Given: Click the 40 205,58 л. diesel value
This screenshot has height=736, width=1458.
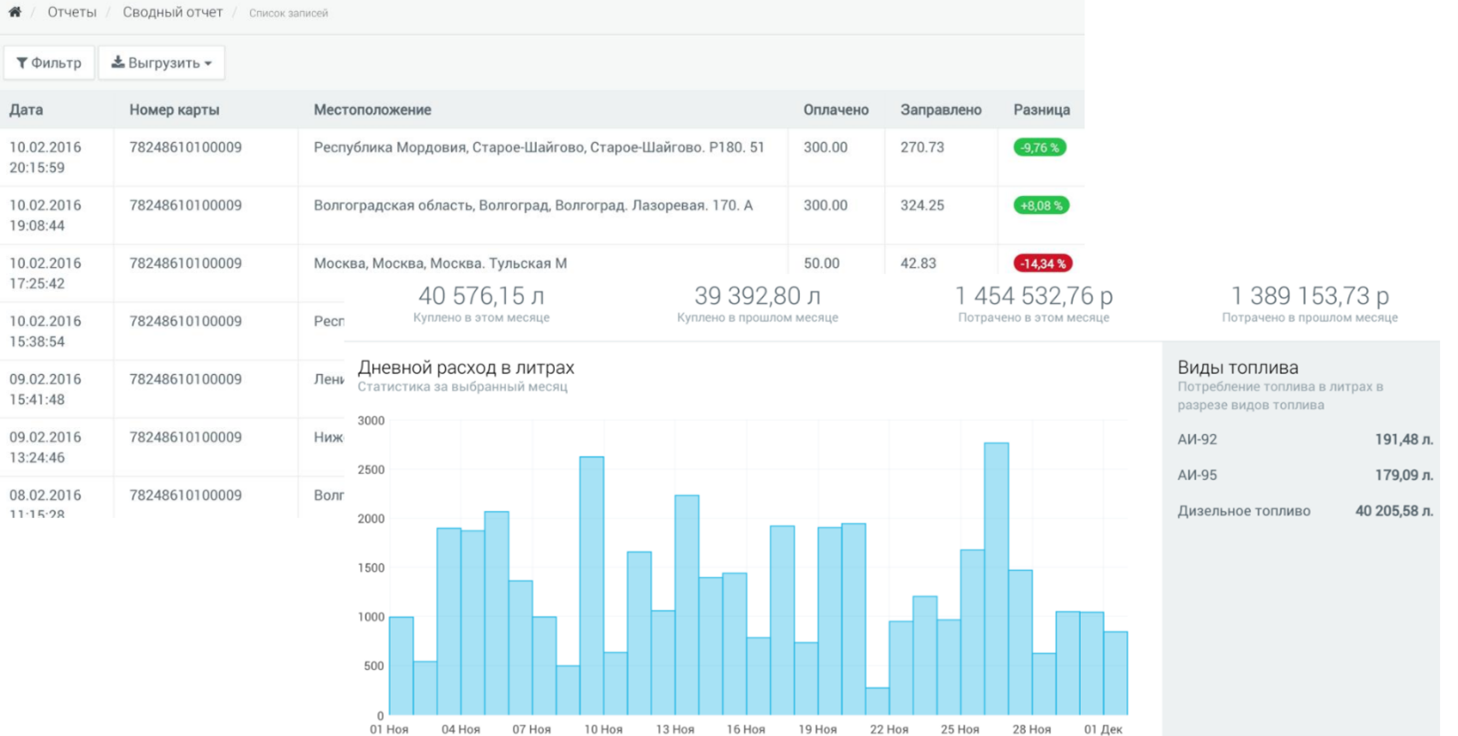Looking at the screenshot, I should click(x=1394, y=511).
